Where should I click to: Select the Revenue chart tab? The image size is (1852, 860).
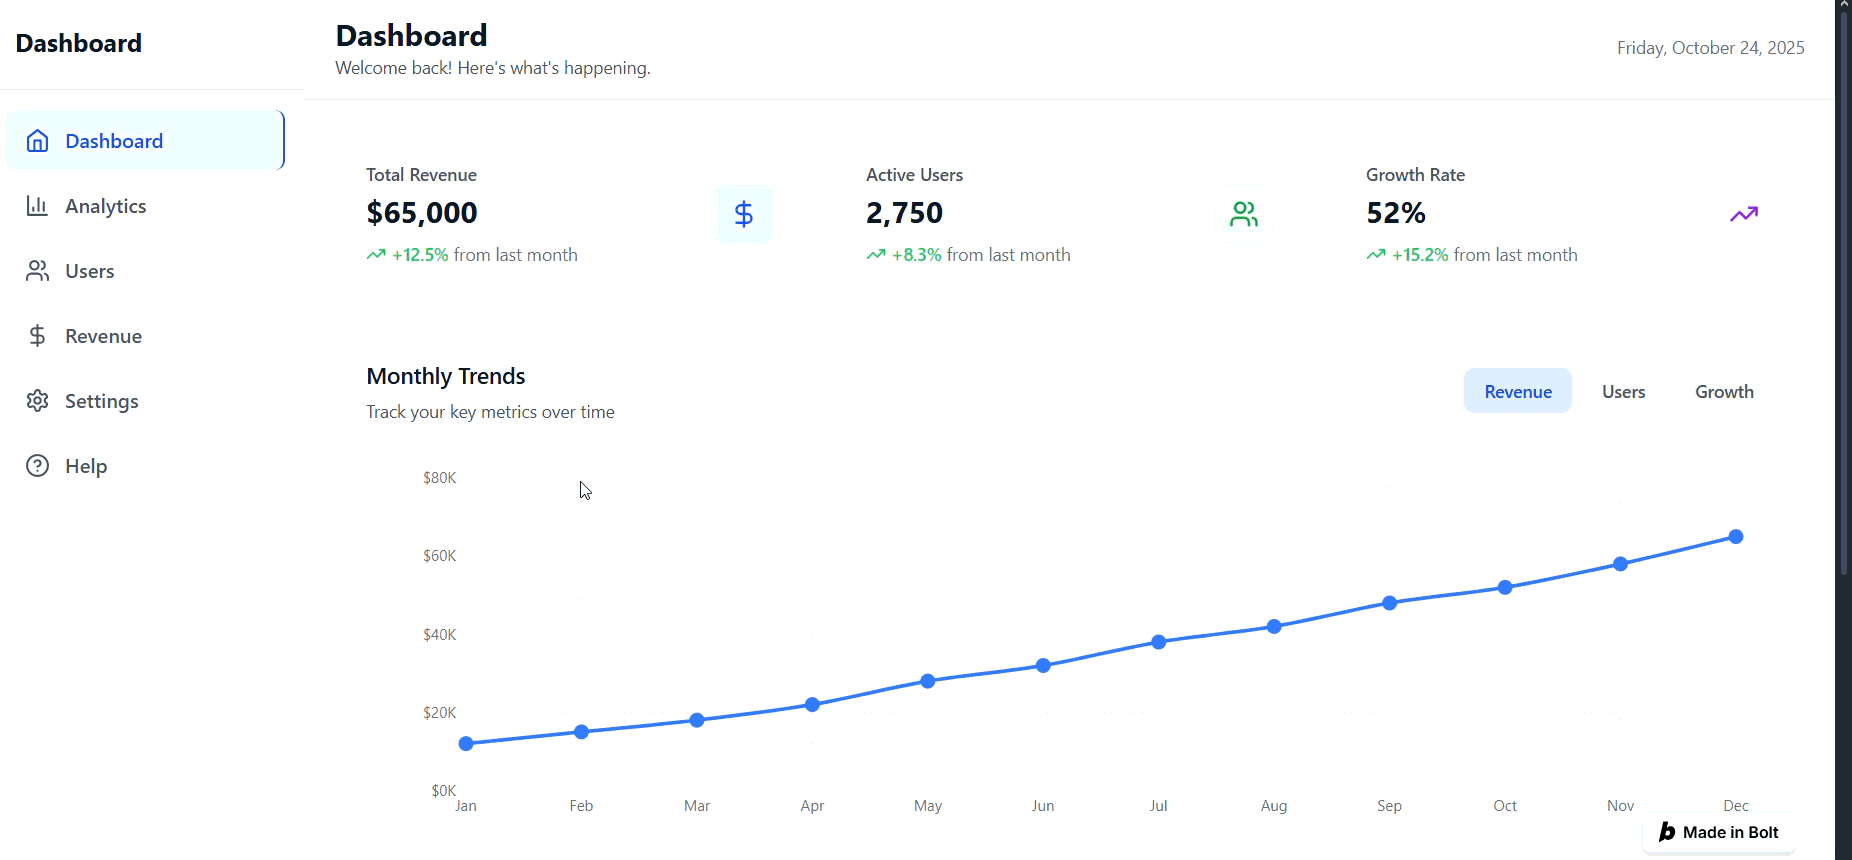pyautogui.click(x=1517, y=392)
